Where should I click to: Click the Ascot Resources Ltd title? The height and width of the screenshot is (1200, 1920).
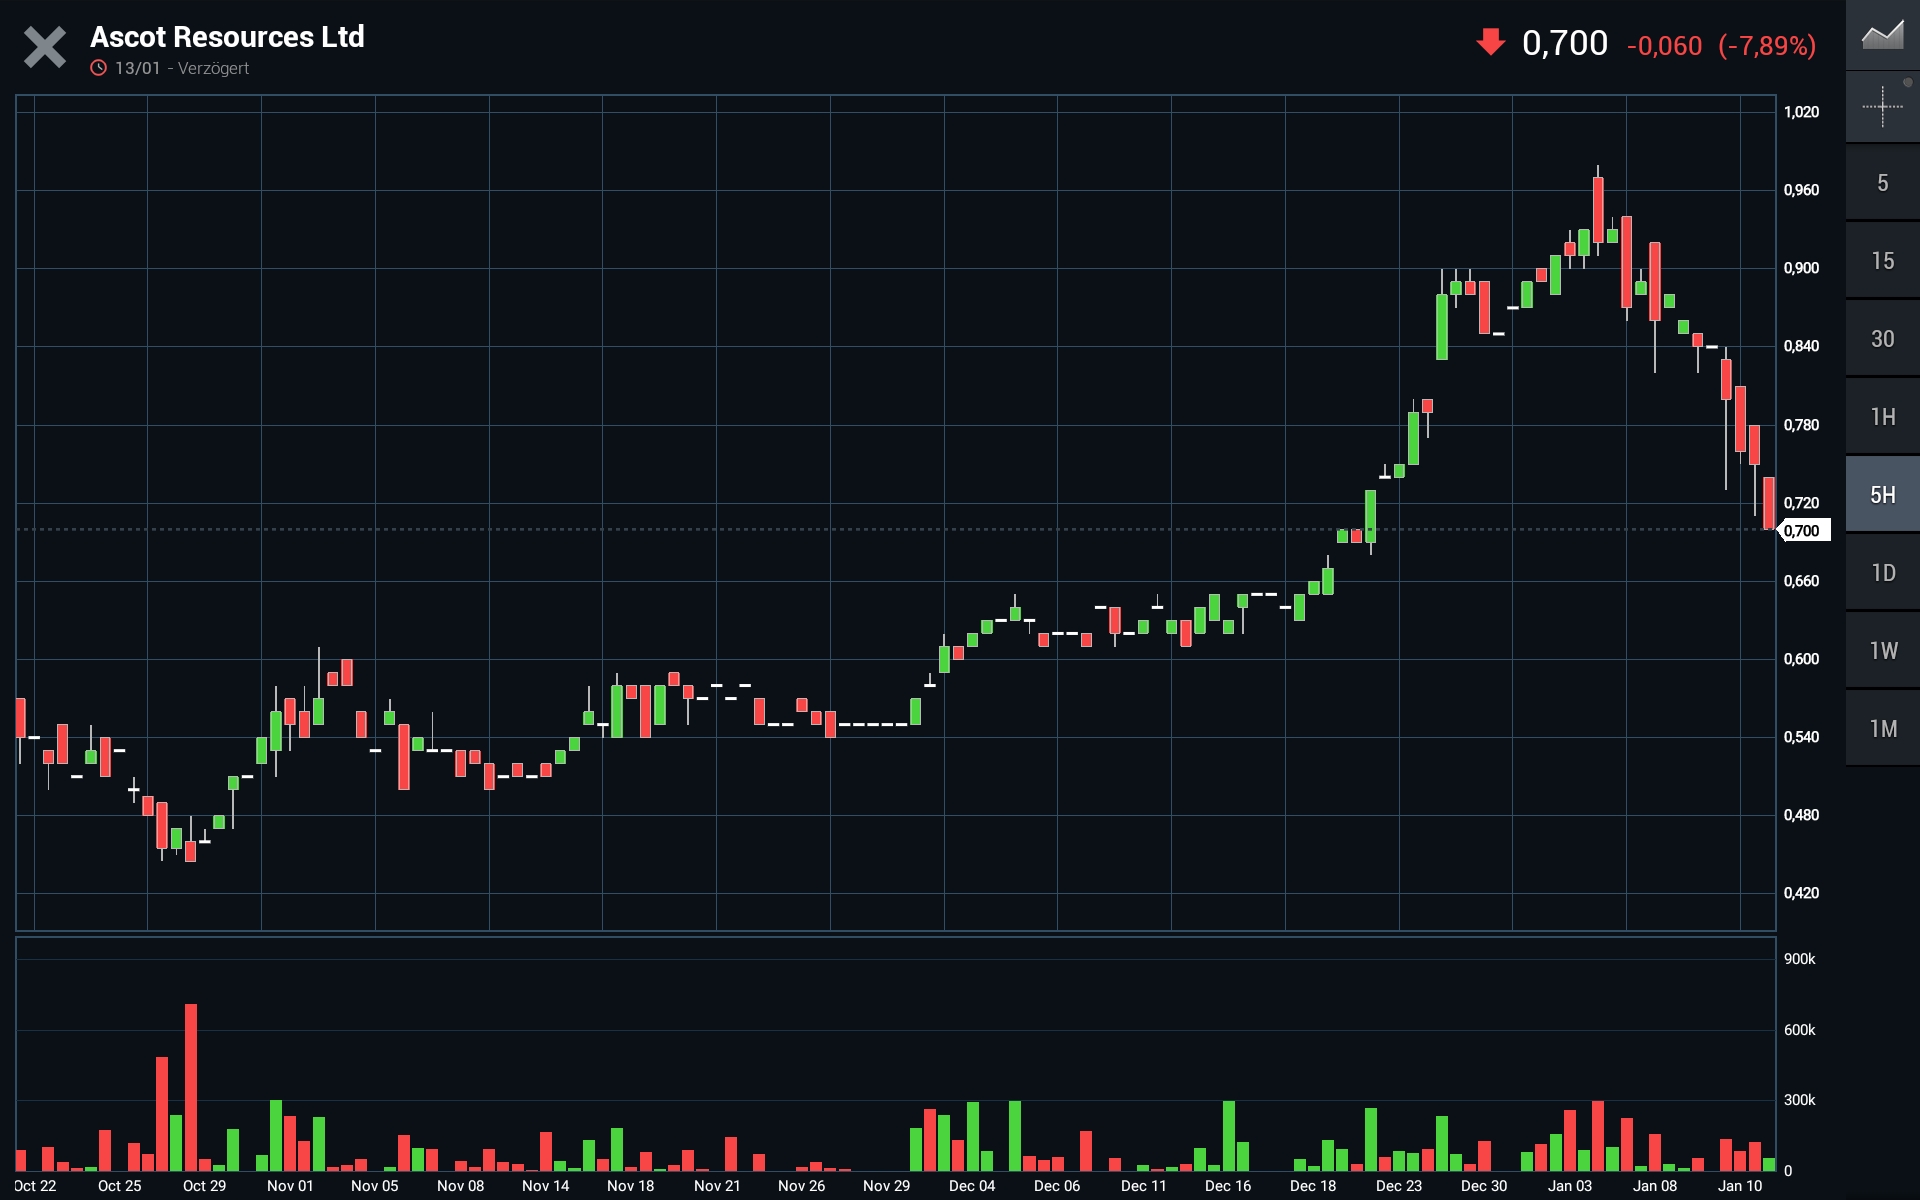[227, 37]
